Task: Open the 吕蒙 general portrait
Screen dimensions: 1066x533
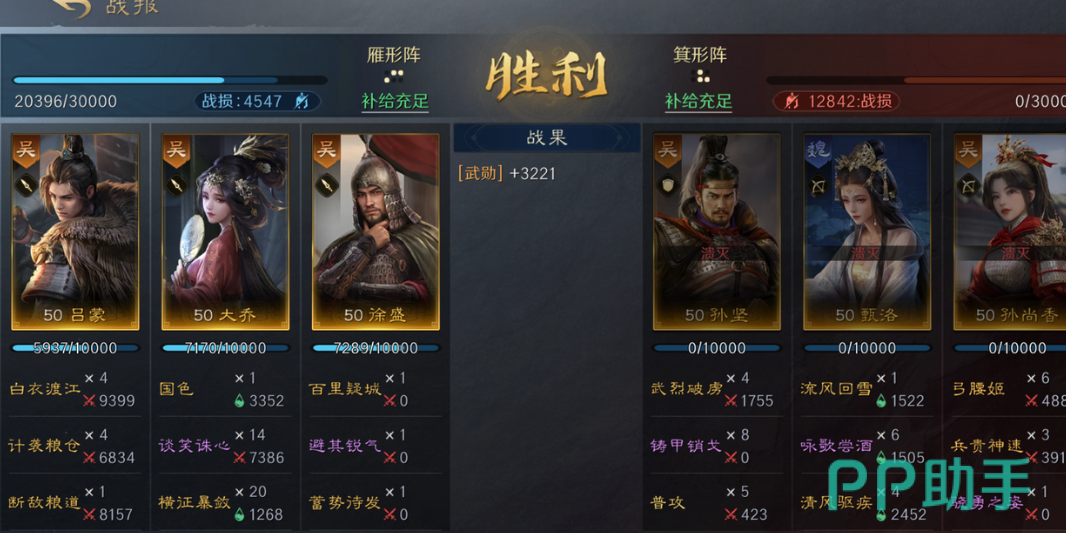Action: click(75, 232)
